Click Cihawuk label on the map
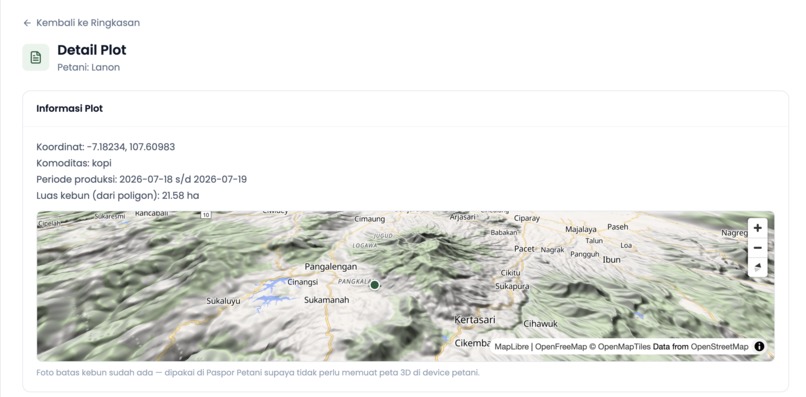The image size is (806, 397). (540, 324)
